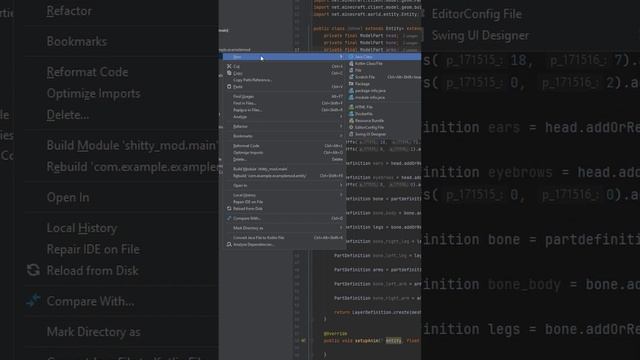Pick the package-info.java icon
Screen dimensions: 640x360
click(351, 91)
